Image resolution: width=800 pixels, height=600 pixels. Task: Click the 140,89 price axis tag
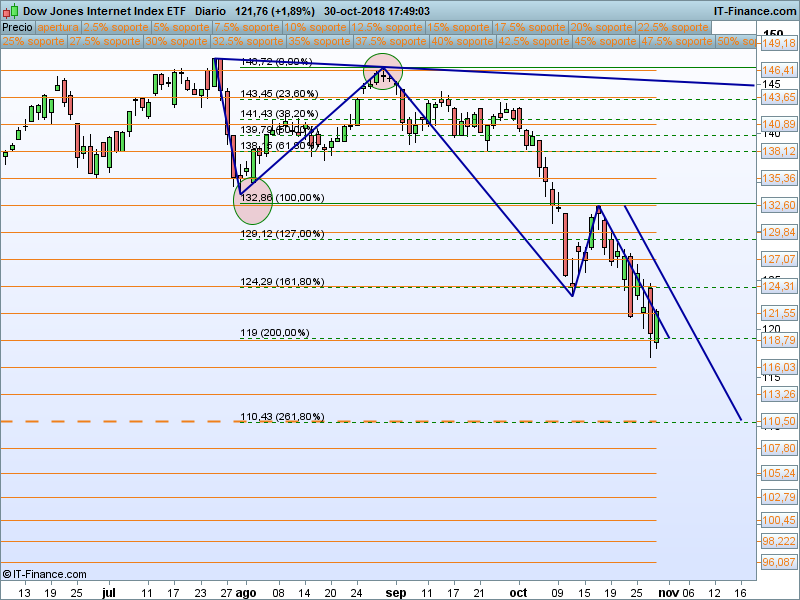tap(779, 124)
